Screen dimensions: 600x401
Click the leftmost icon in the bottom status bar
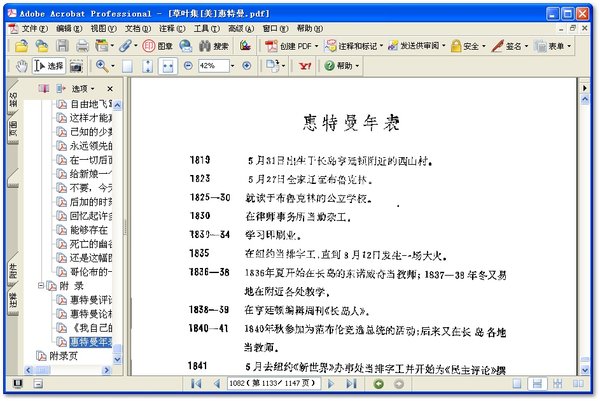click(x=18, y=383)
